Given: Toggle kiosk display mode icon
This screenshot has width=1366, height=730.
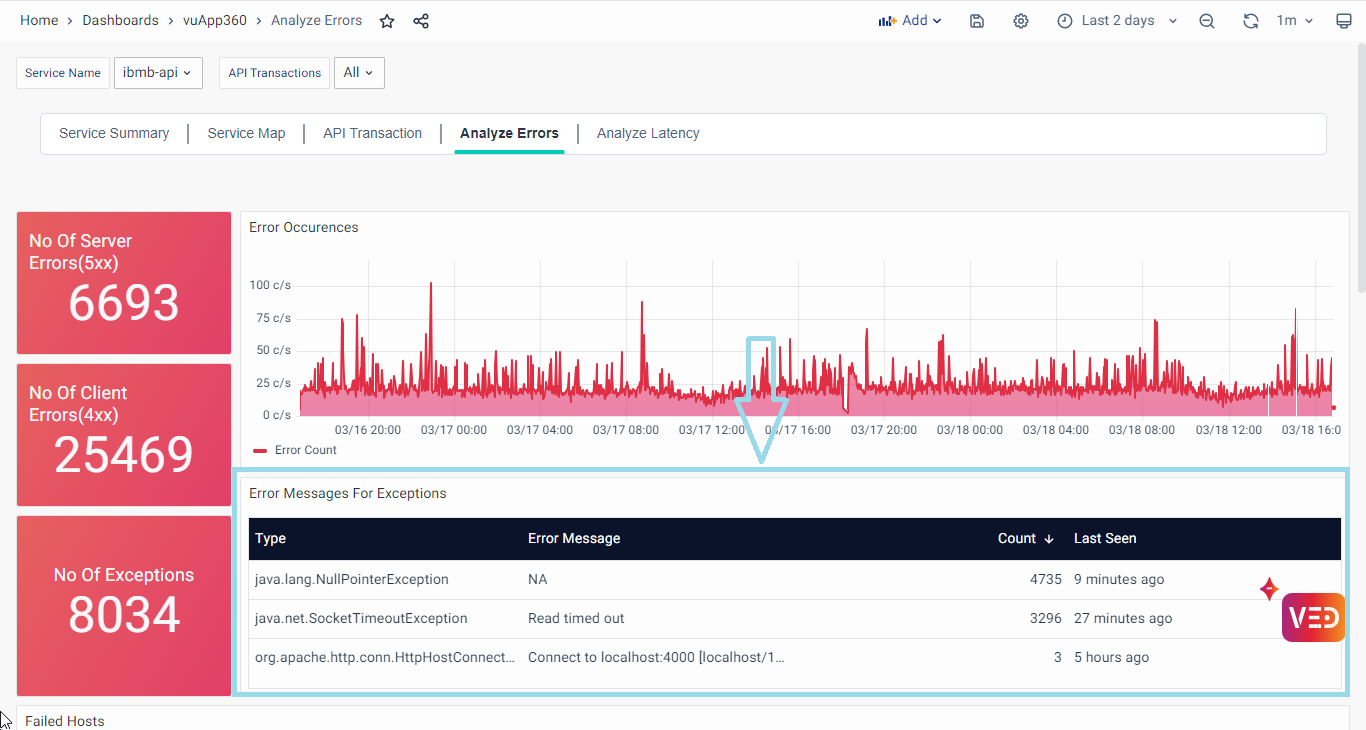Looking at the screenshot, I should point(1343,21).
